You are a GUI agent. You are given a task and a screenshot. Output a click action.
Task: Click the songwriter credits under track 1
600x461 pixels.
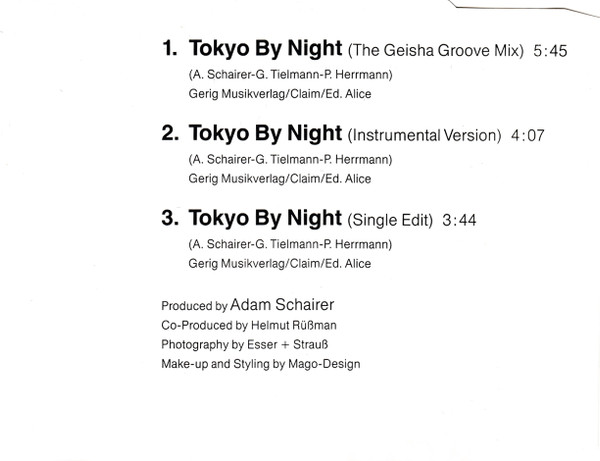tap(289, 77)
